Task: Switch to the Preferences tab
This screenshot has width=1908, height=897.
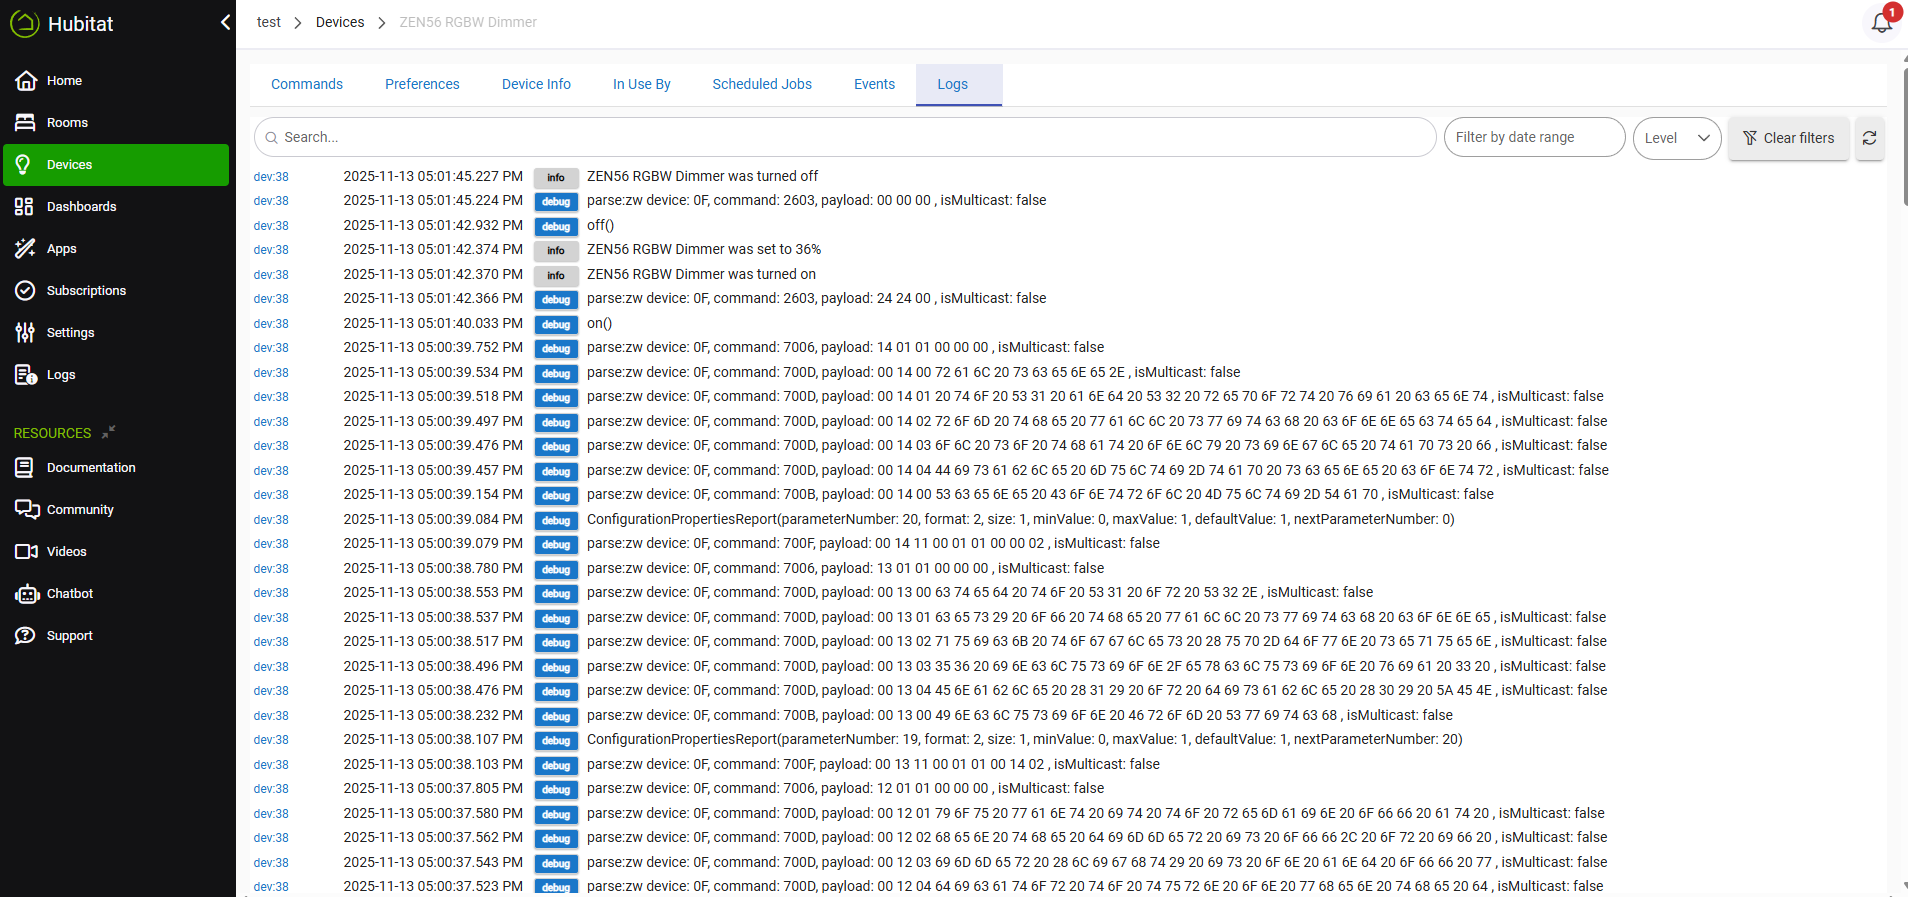Action: point(422,84)
